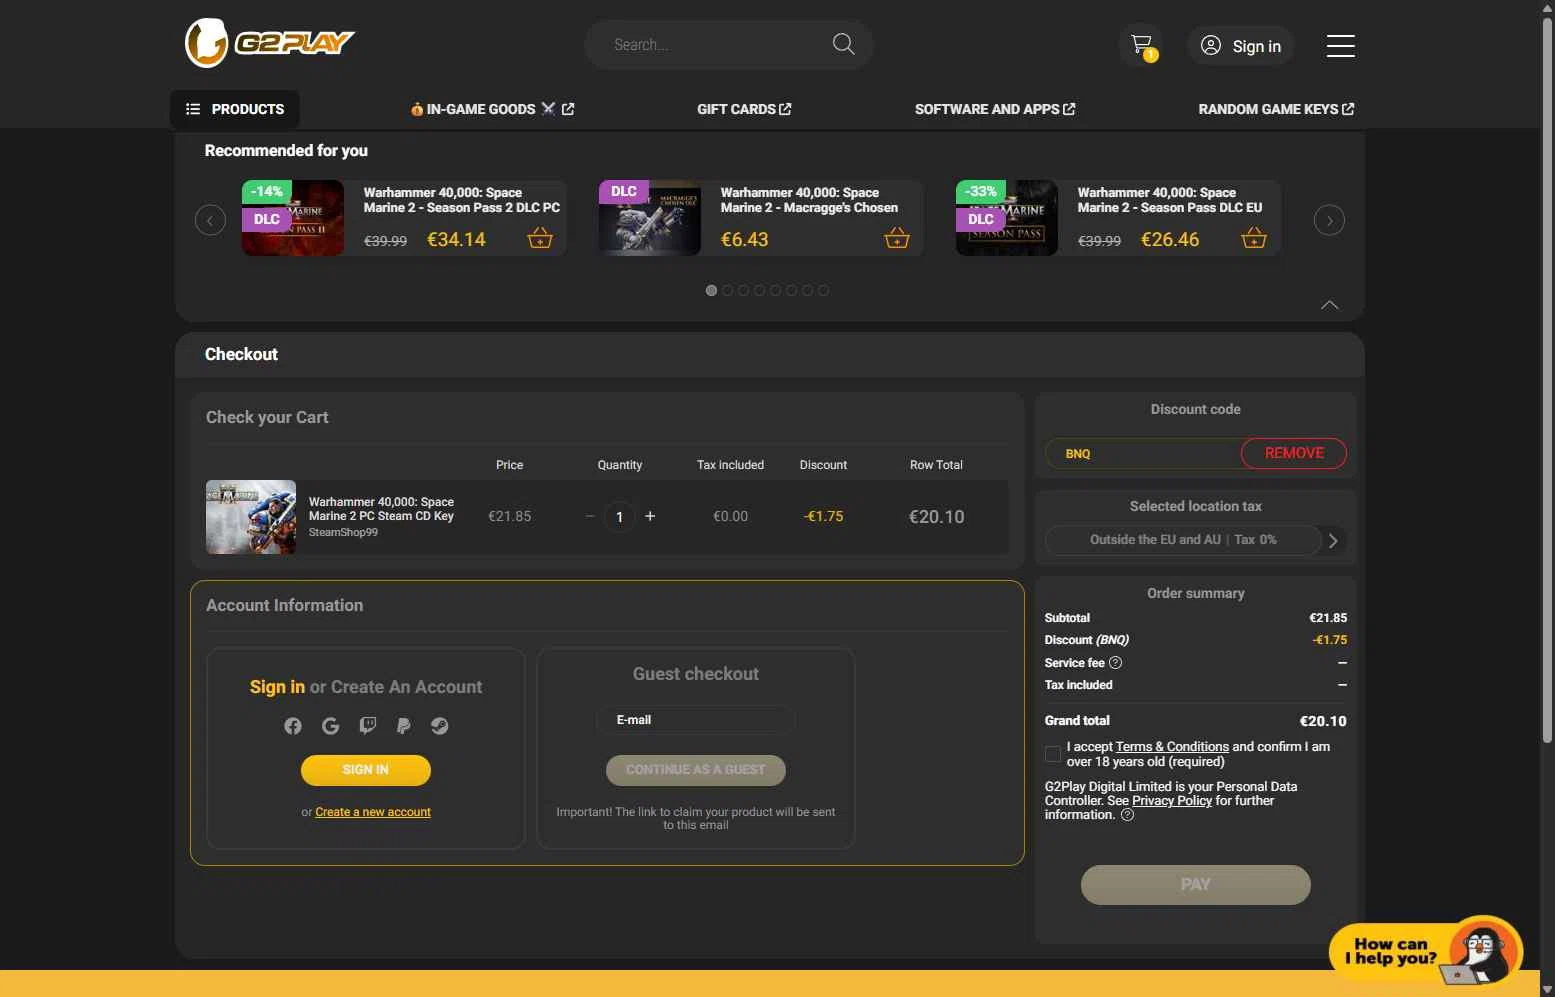Viewport: 1555px width, 997px height.
Task: Open IN-GAME GOODS link
Action: click(x=492, y=109)
